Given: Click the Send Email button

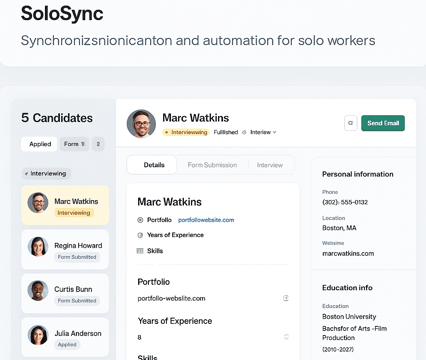Looking at the screenshot, I should click(383, 123).
